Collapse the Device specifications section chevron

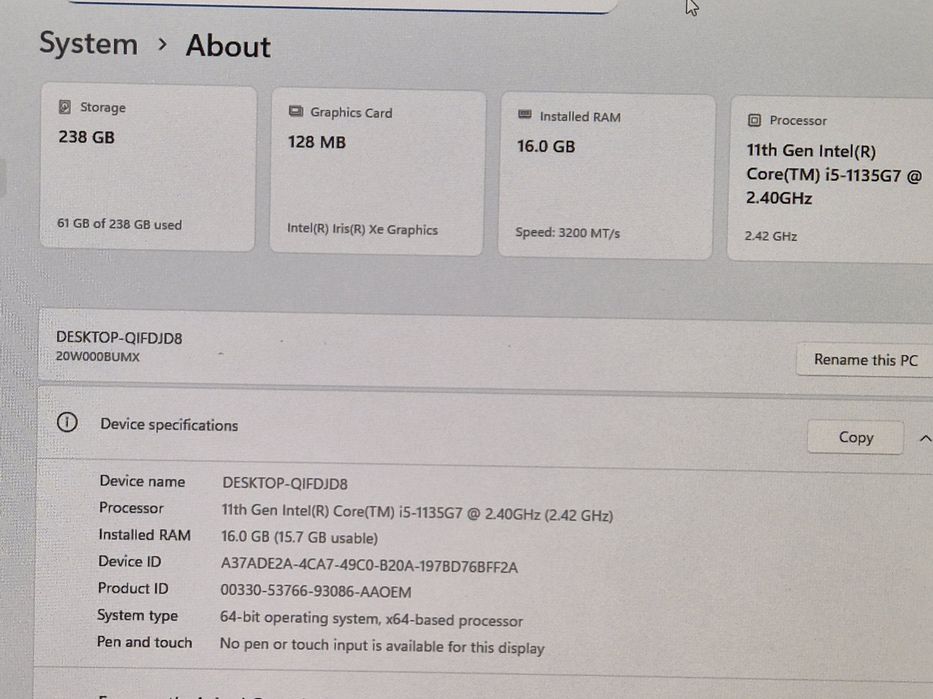tap(925, 439)
